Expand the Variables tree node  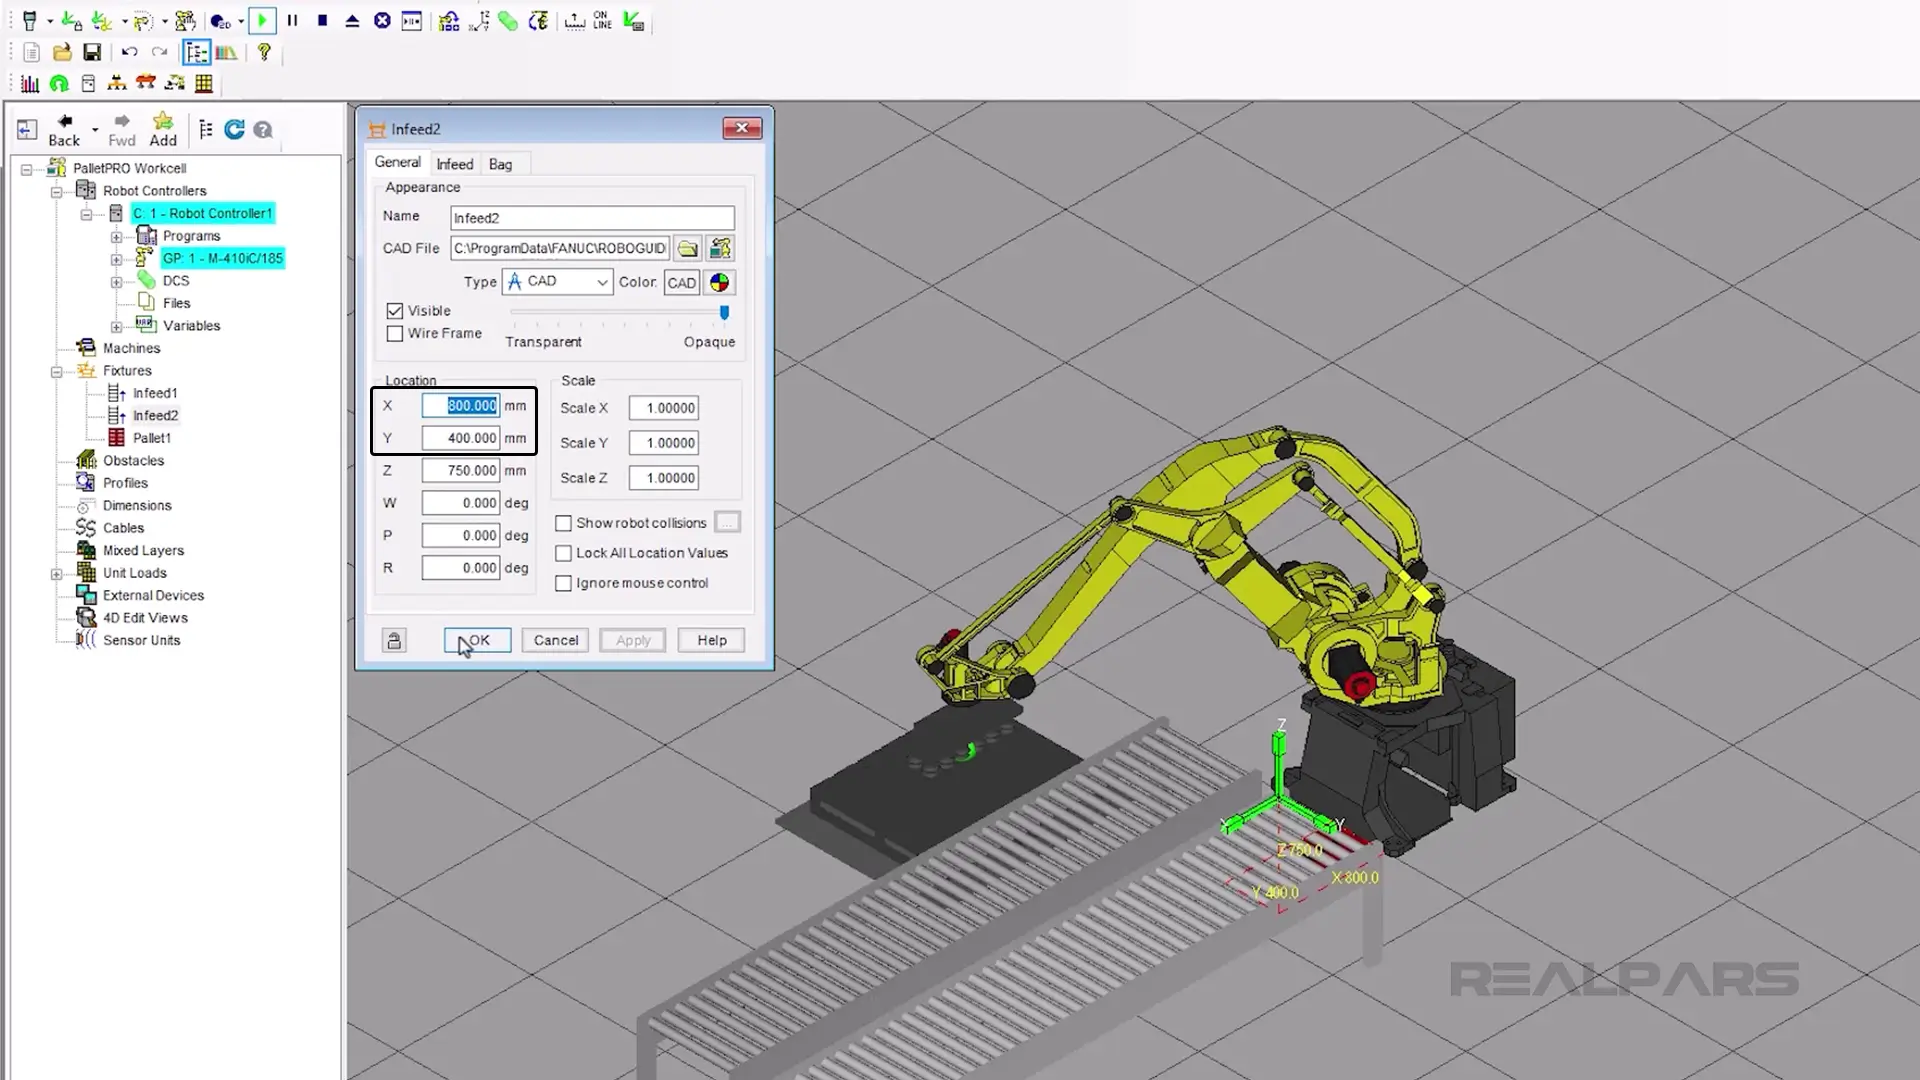pyautogui.click(x=117, y=326)
